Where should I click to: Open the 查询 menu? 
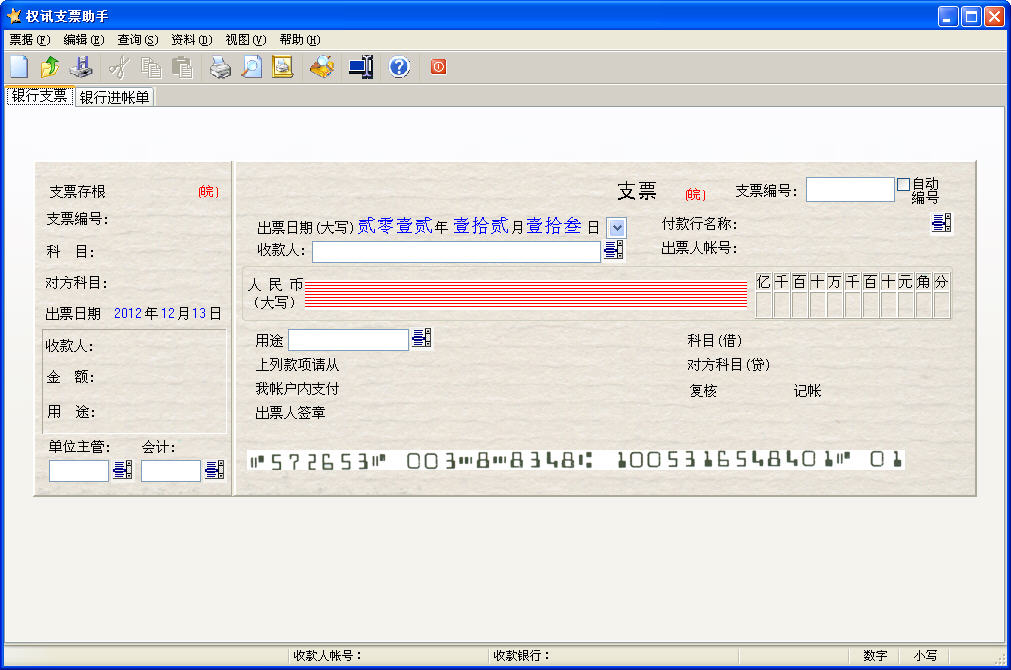pos(137,40)
